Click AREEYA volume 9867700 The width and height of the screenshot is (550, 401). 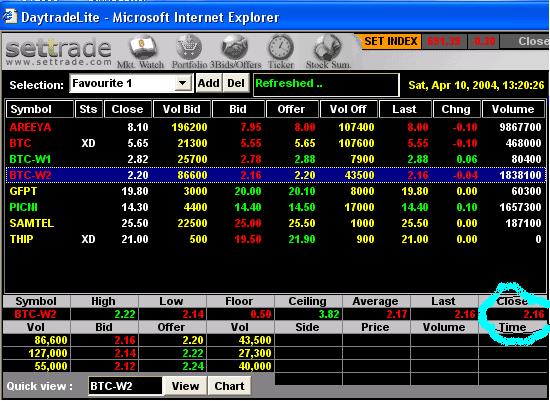tap(521, 127)
